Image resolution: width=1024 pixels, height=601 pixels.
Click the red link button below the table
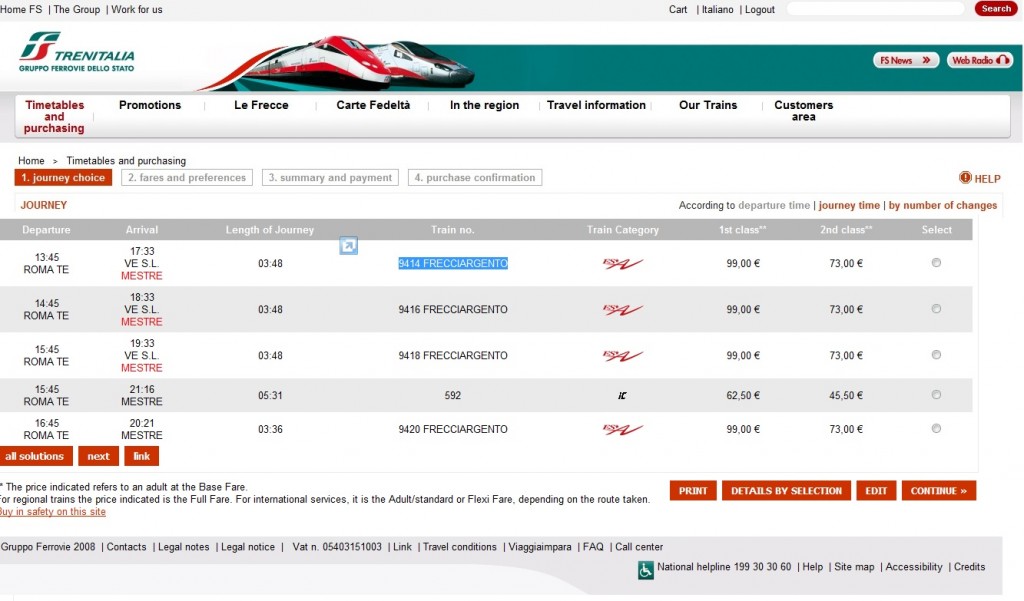pyautogui.click(x=142, y=456)
